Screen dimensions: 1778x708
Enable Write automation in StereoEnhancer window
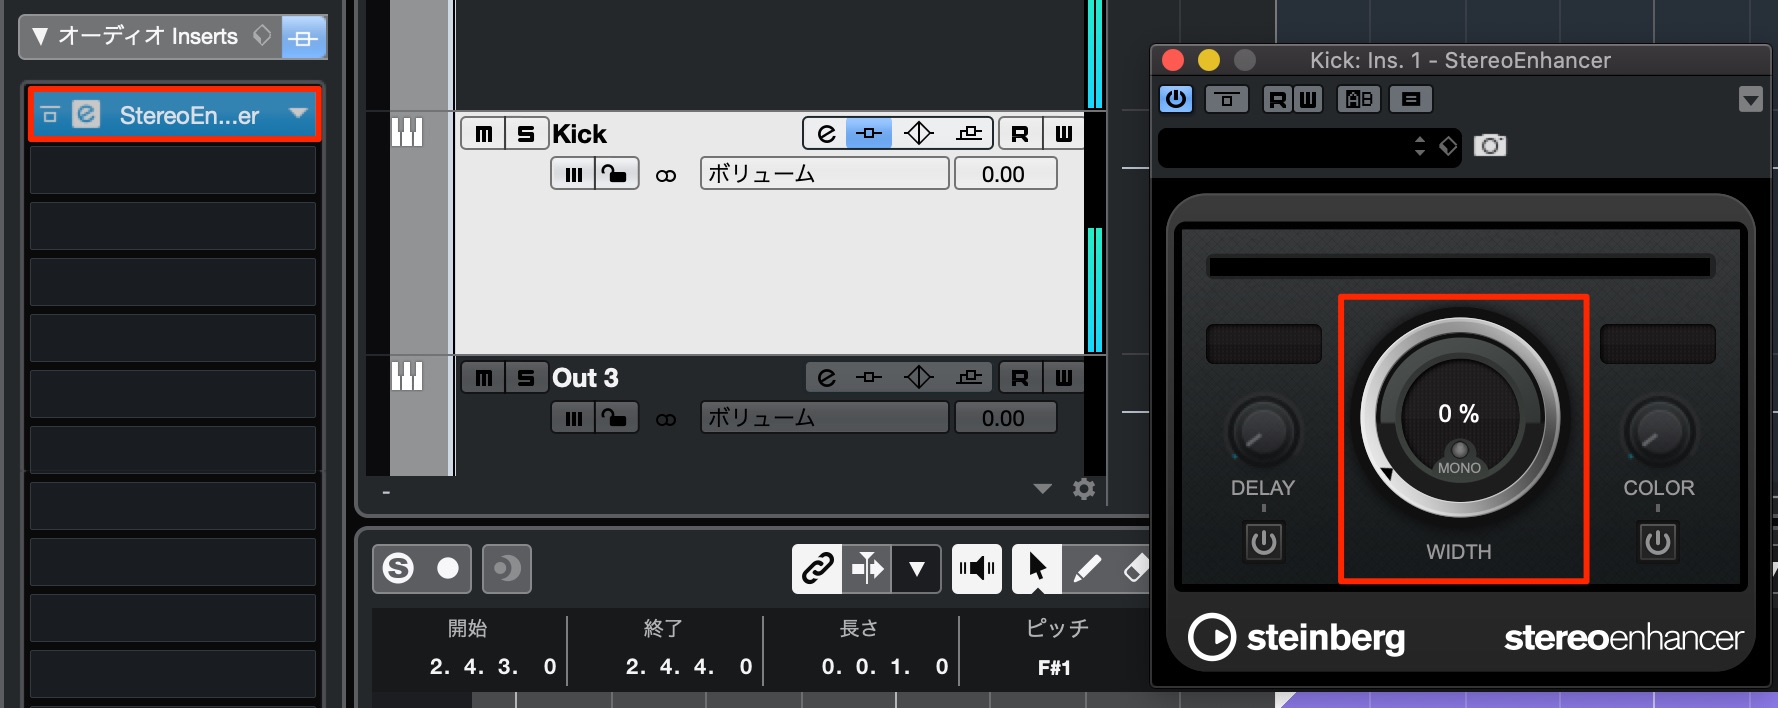1308,99
